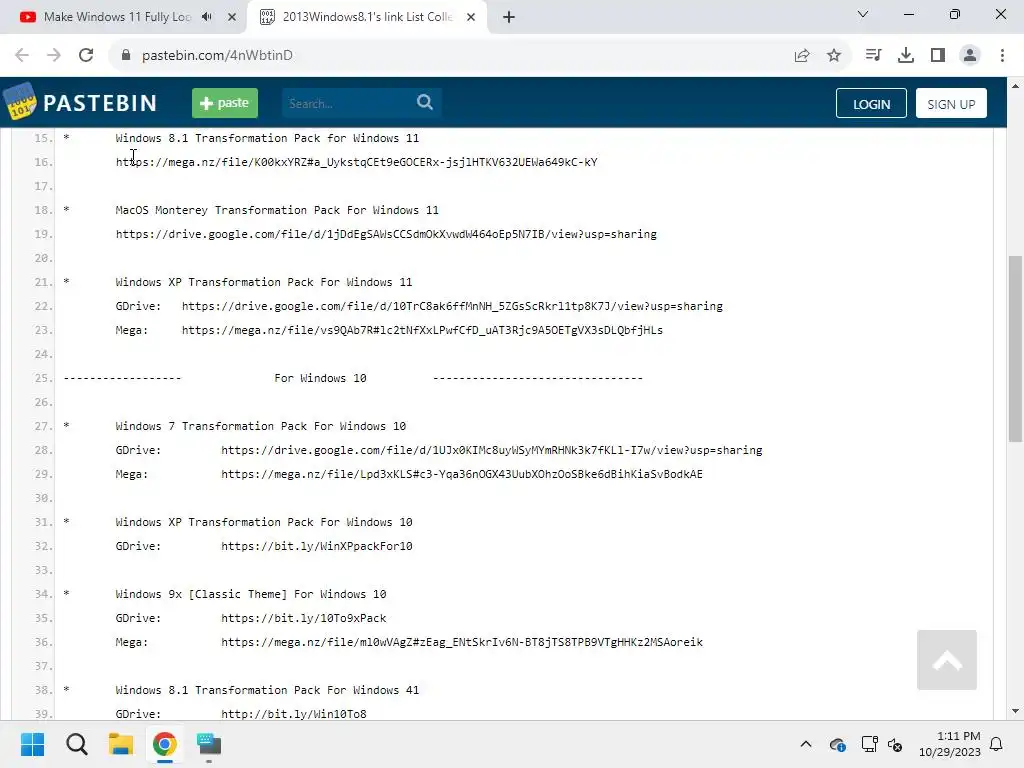Reload the Pastebin page

(x=86, y=56)
